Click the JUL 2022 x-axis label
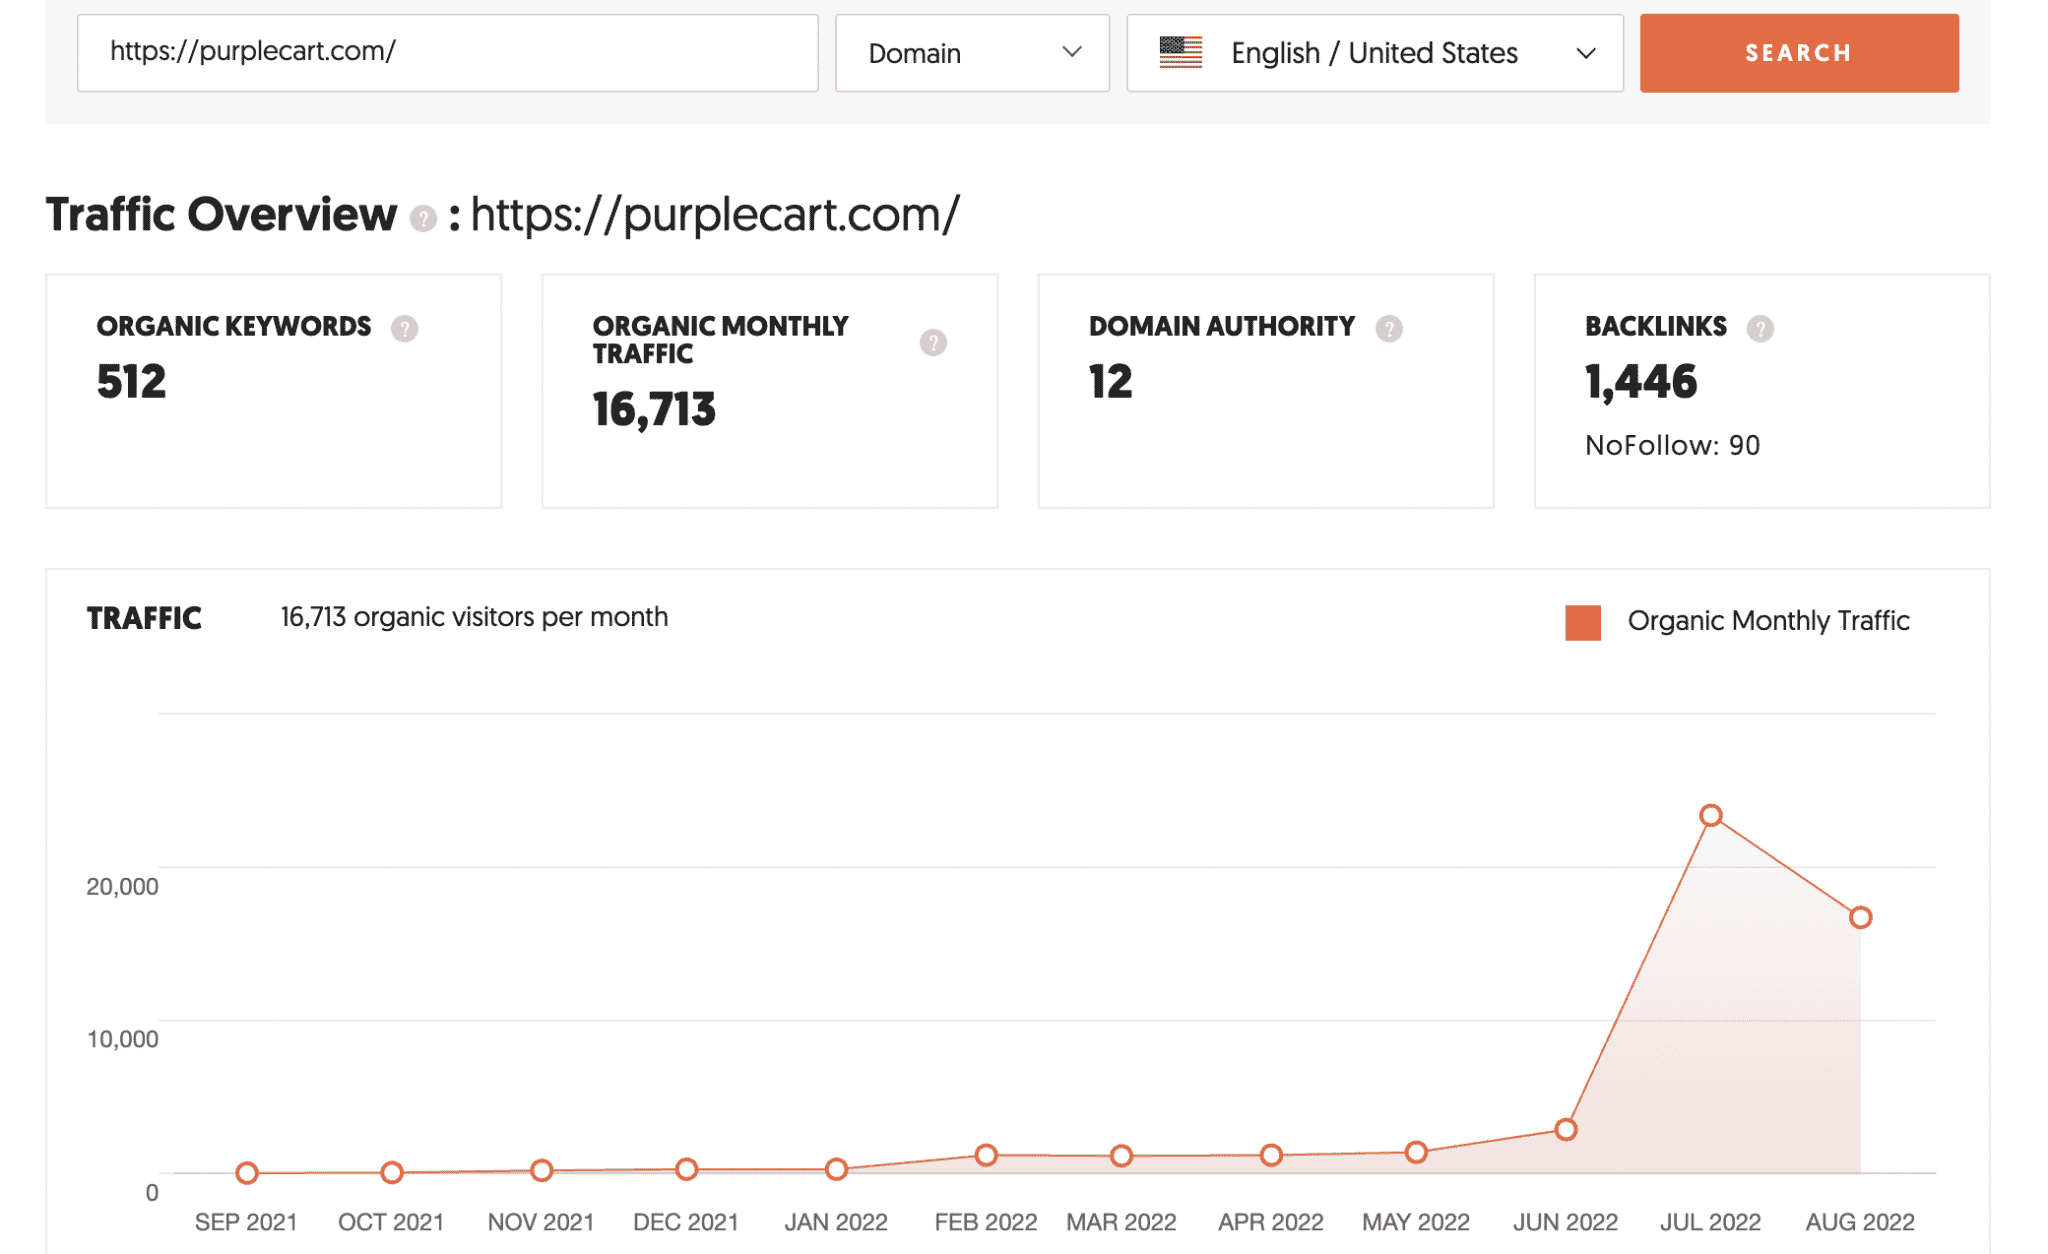The height and width of the screenshot is (1254, 2048). [x=1709, y=1222]
